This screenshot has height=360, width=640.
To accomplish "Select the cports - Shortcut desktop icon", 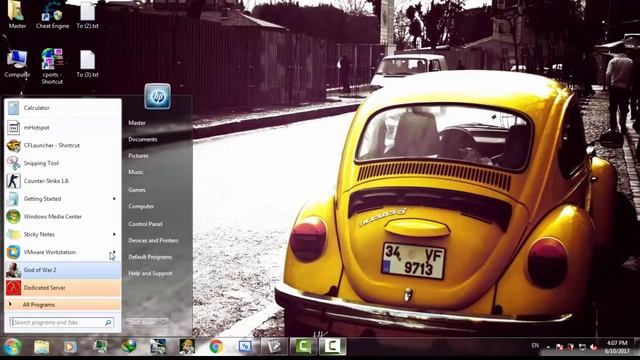I will (52, 66).
